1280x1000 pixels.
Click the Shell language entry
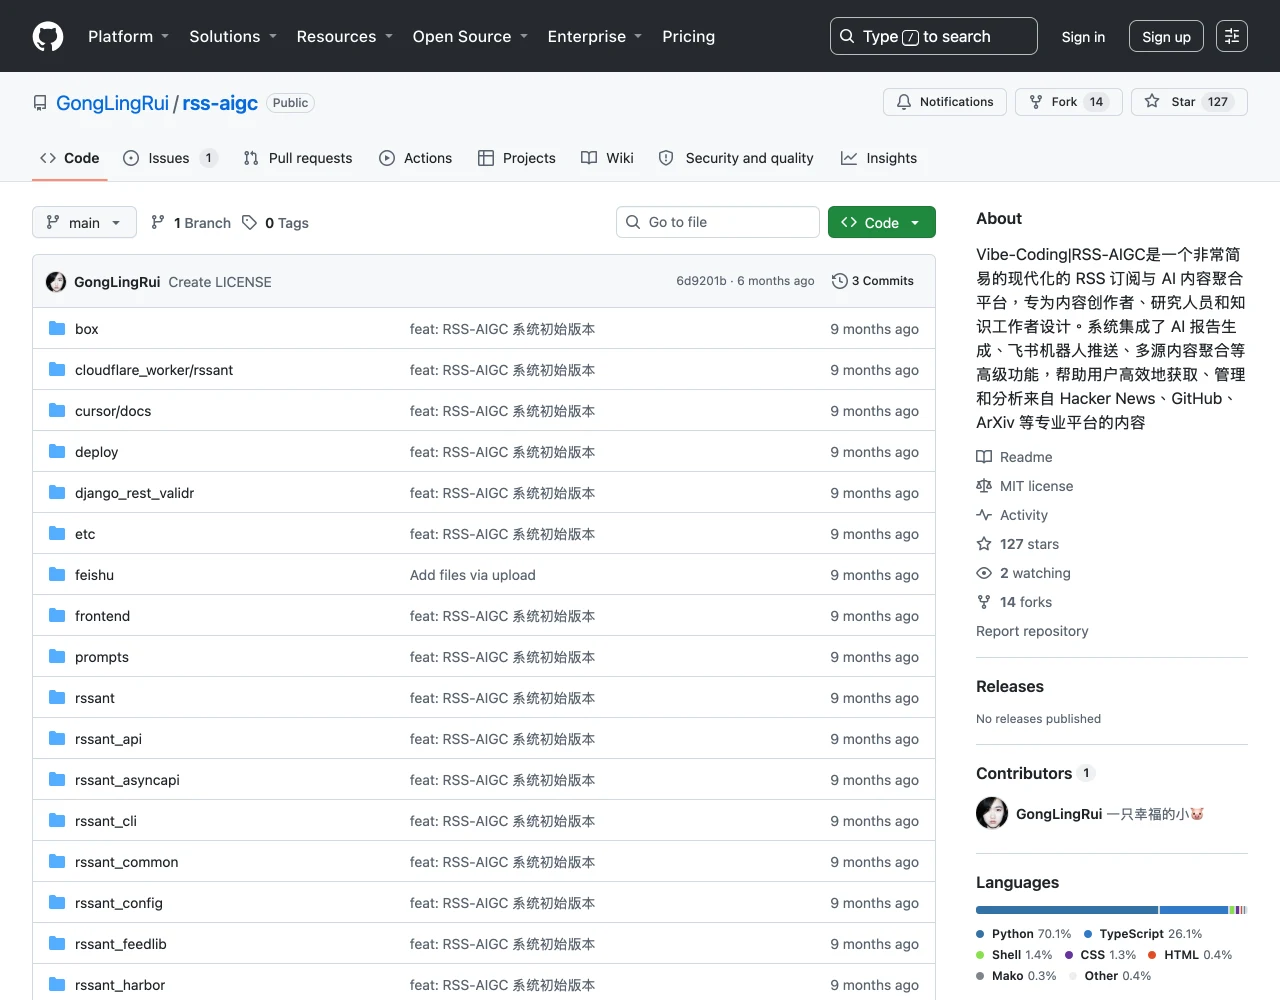point(1014,955)
